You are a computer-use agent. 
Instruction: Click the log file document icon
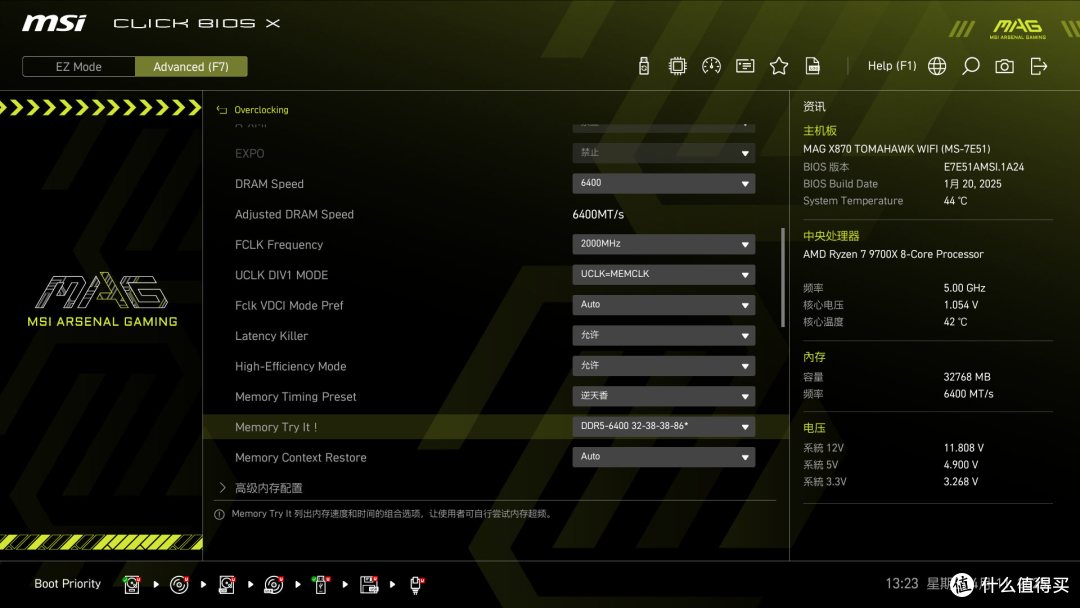click(813, 66)
